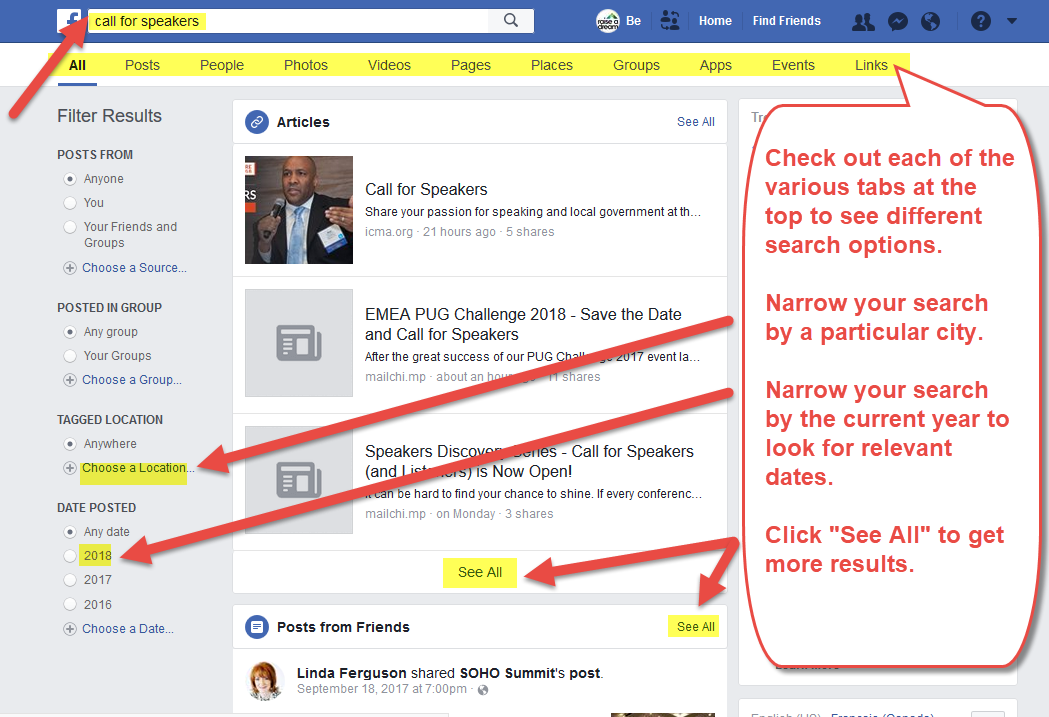The height and width of the screenshot is (717, 1049).
Task: Click the plus icon beside Choose a Source
Action: [x=70, y=268]
